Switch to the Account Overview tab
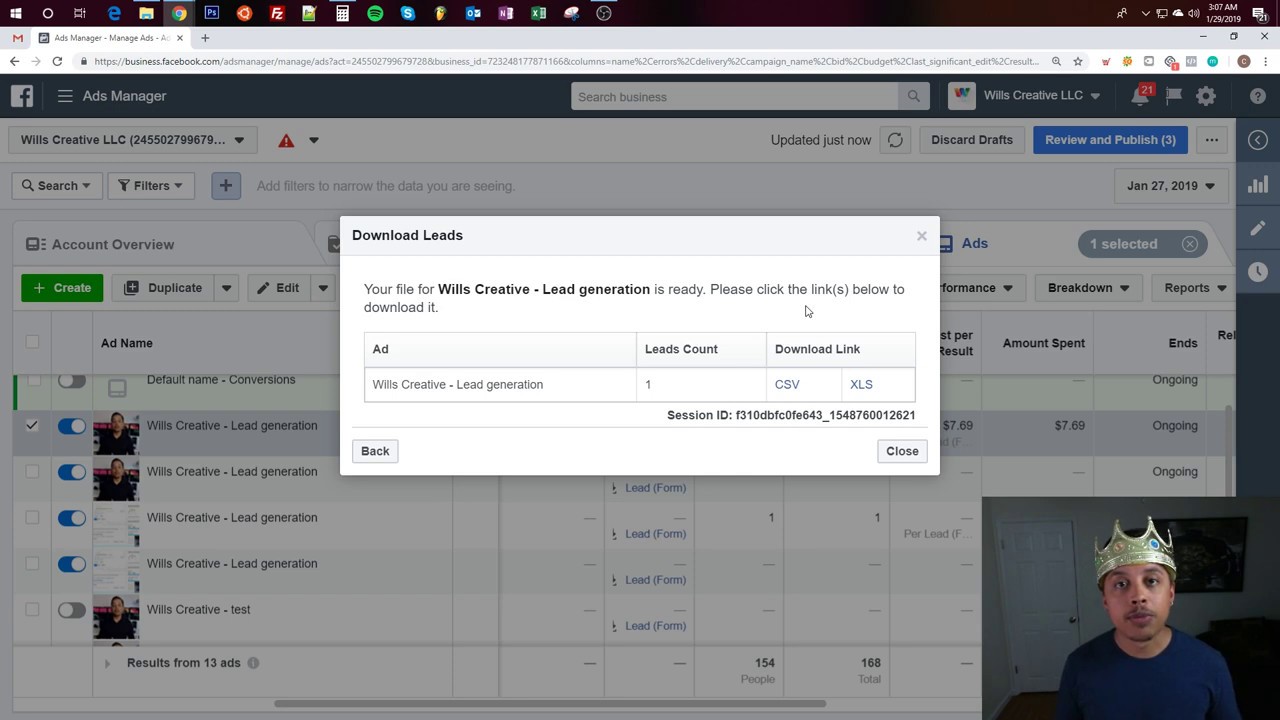Viewport: 1280px width, 720px height. click(x=100, y=244)
